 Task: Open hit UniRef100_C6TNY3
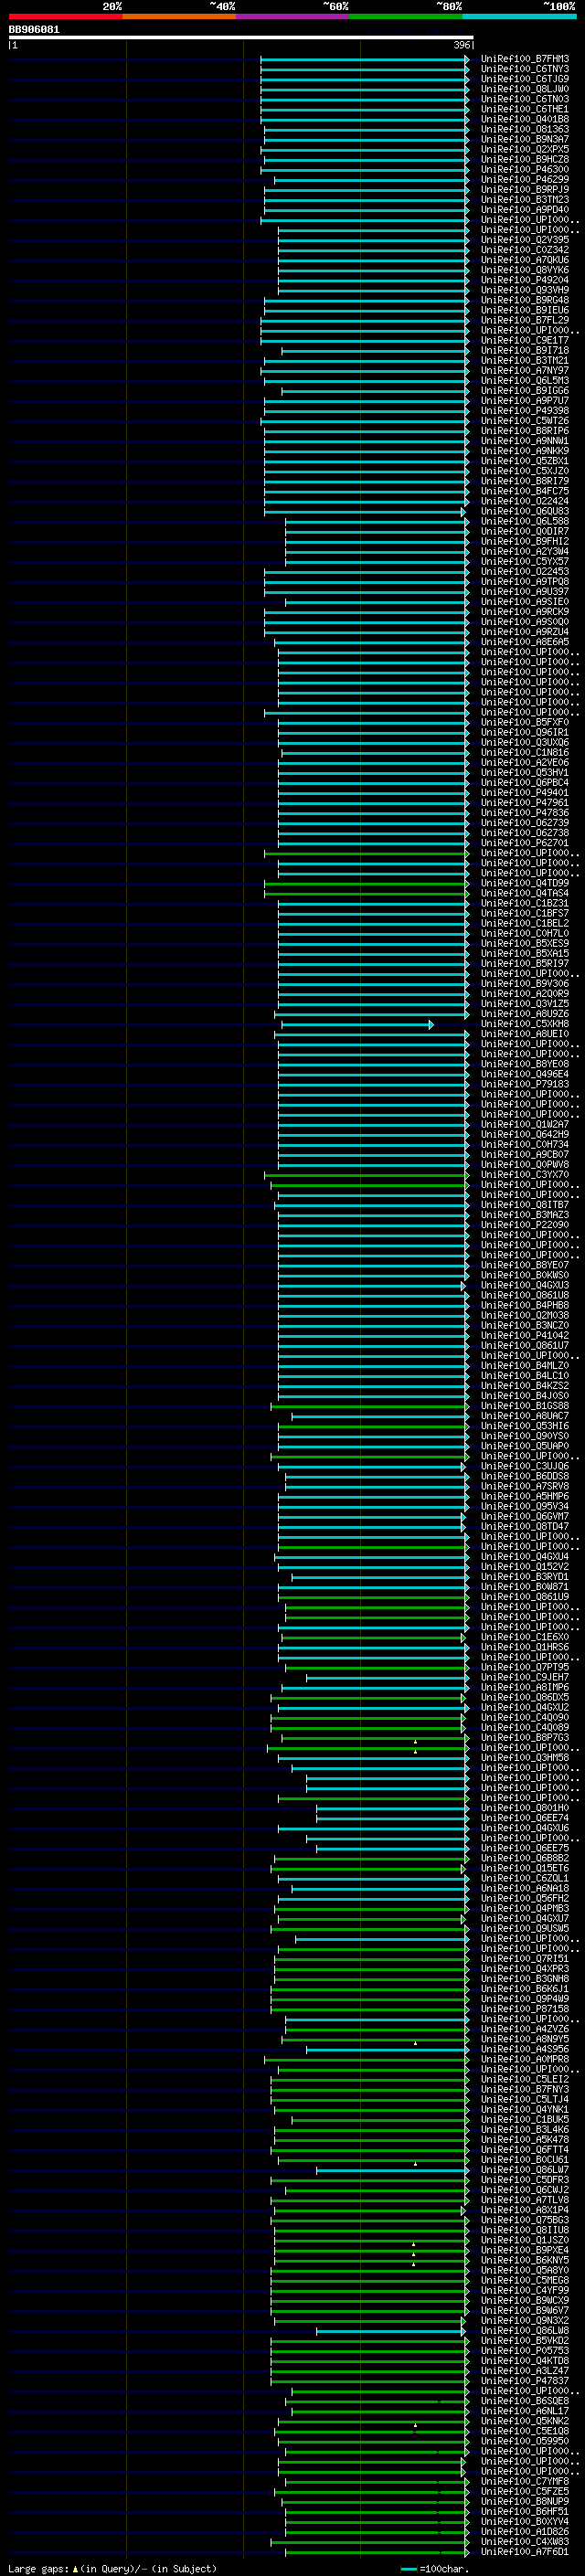point(525,69)
